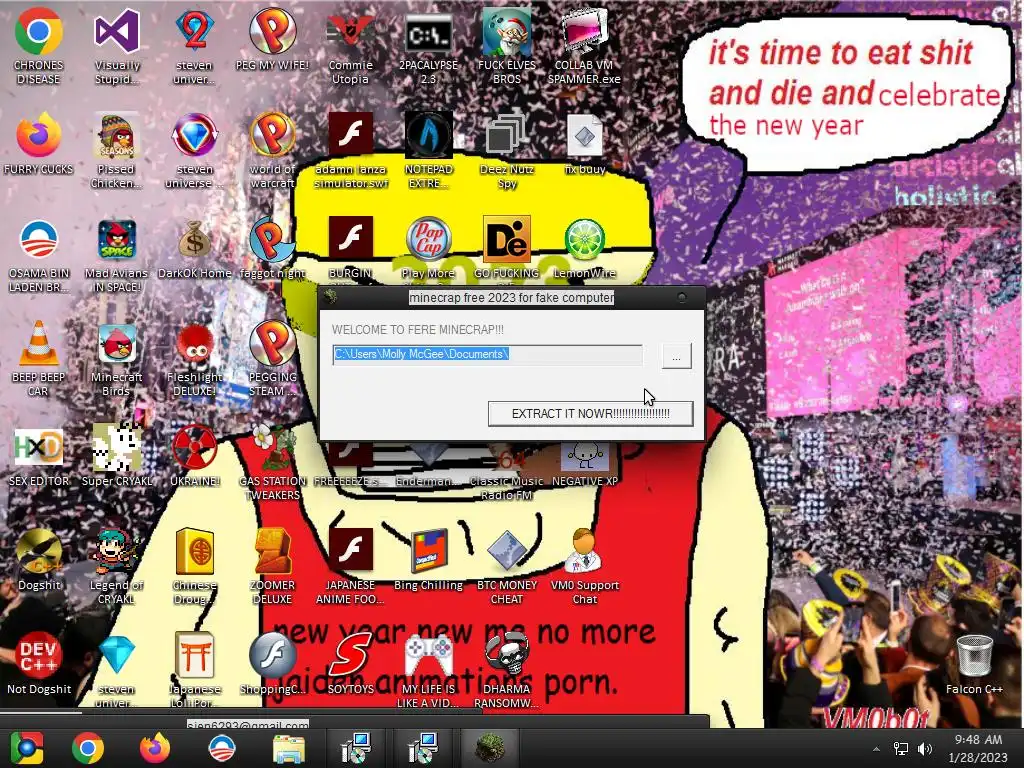Open the 9:48 AM clock in tray
This screenshot has height=768, width=1024.
point(978,748)
